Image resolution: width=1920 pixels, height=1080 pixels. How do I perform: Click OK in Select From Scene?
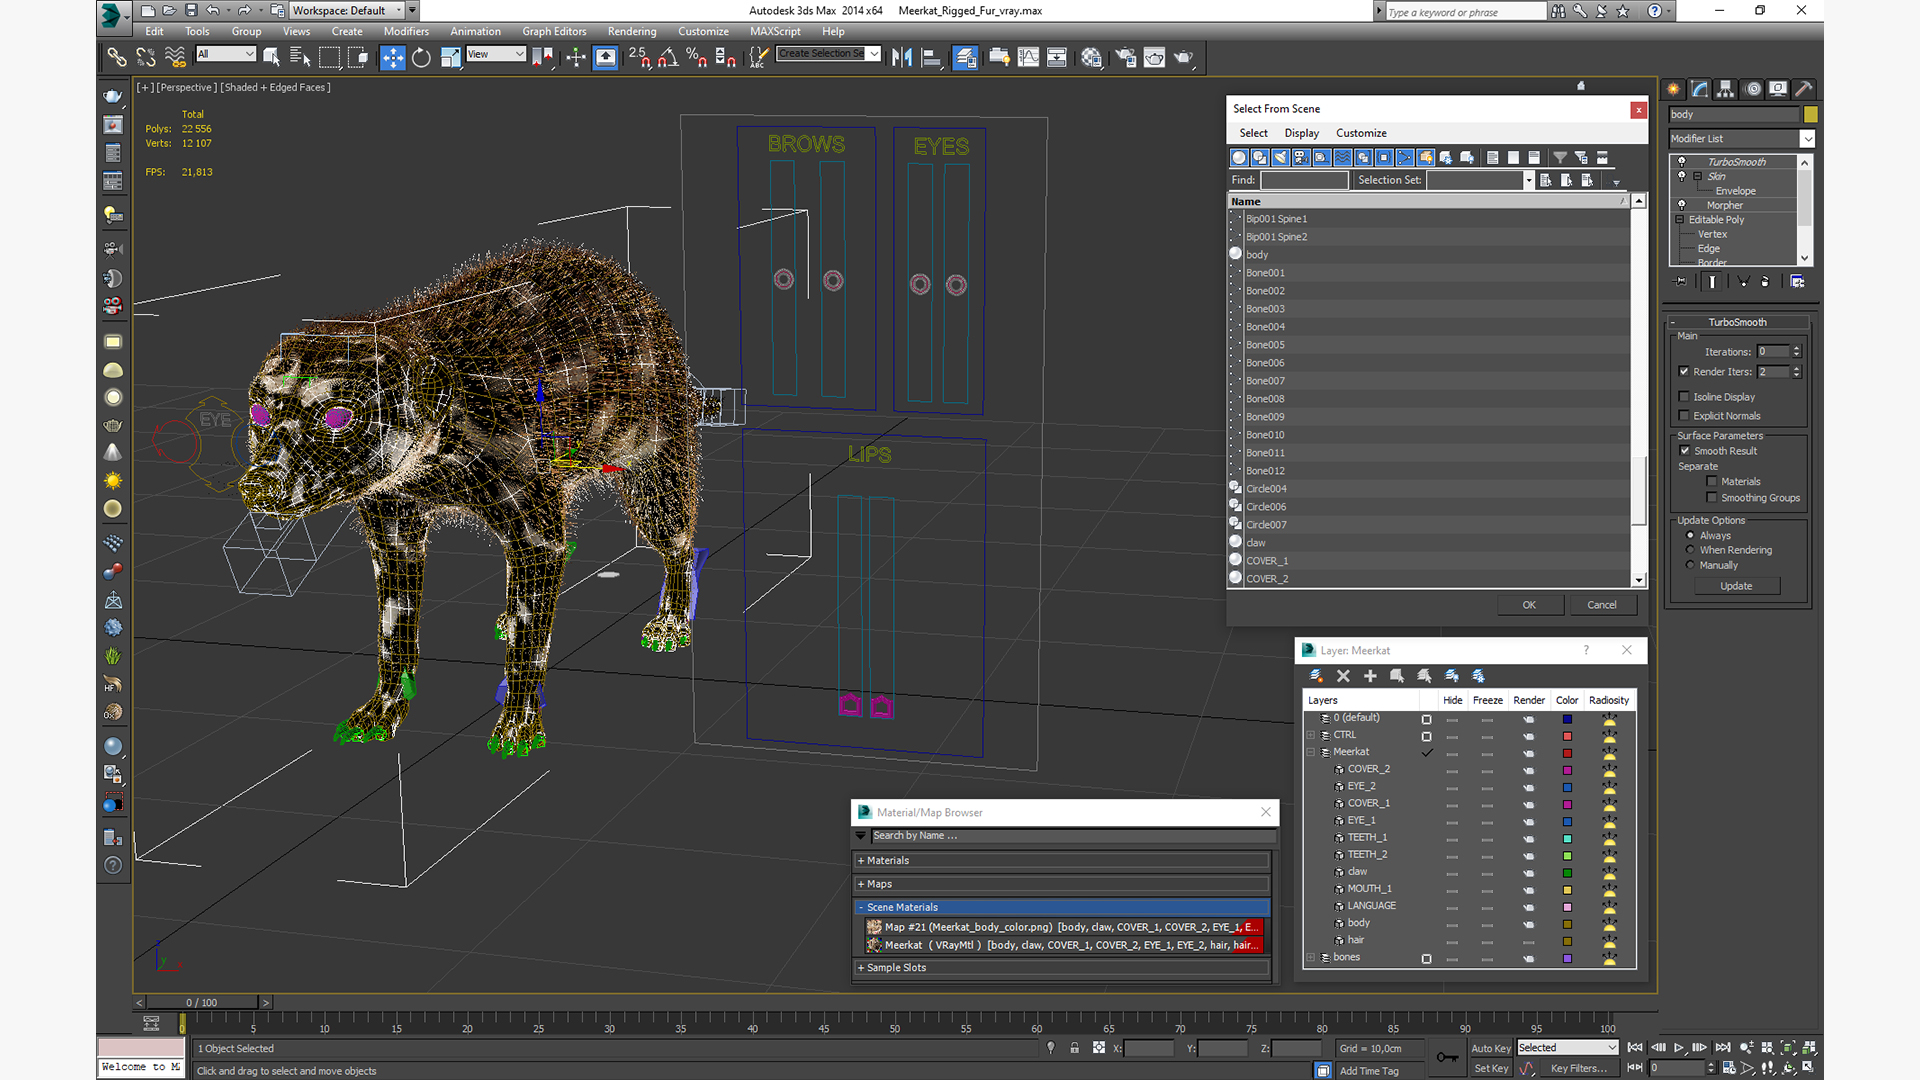1529,605
